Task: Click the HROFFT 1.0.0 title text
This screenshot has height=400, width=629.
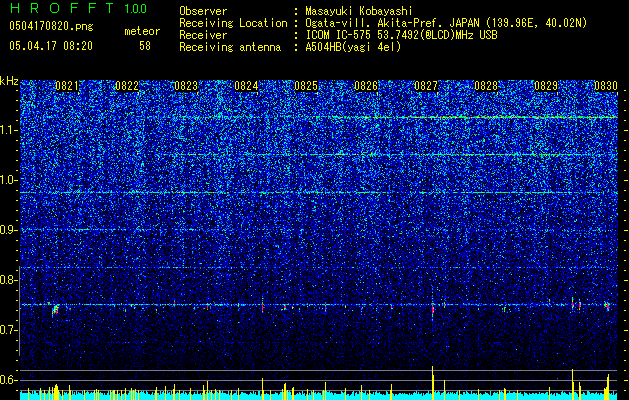Action: [x=78, y=8]
